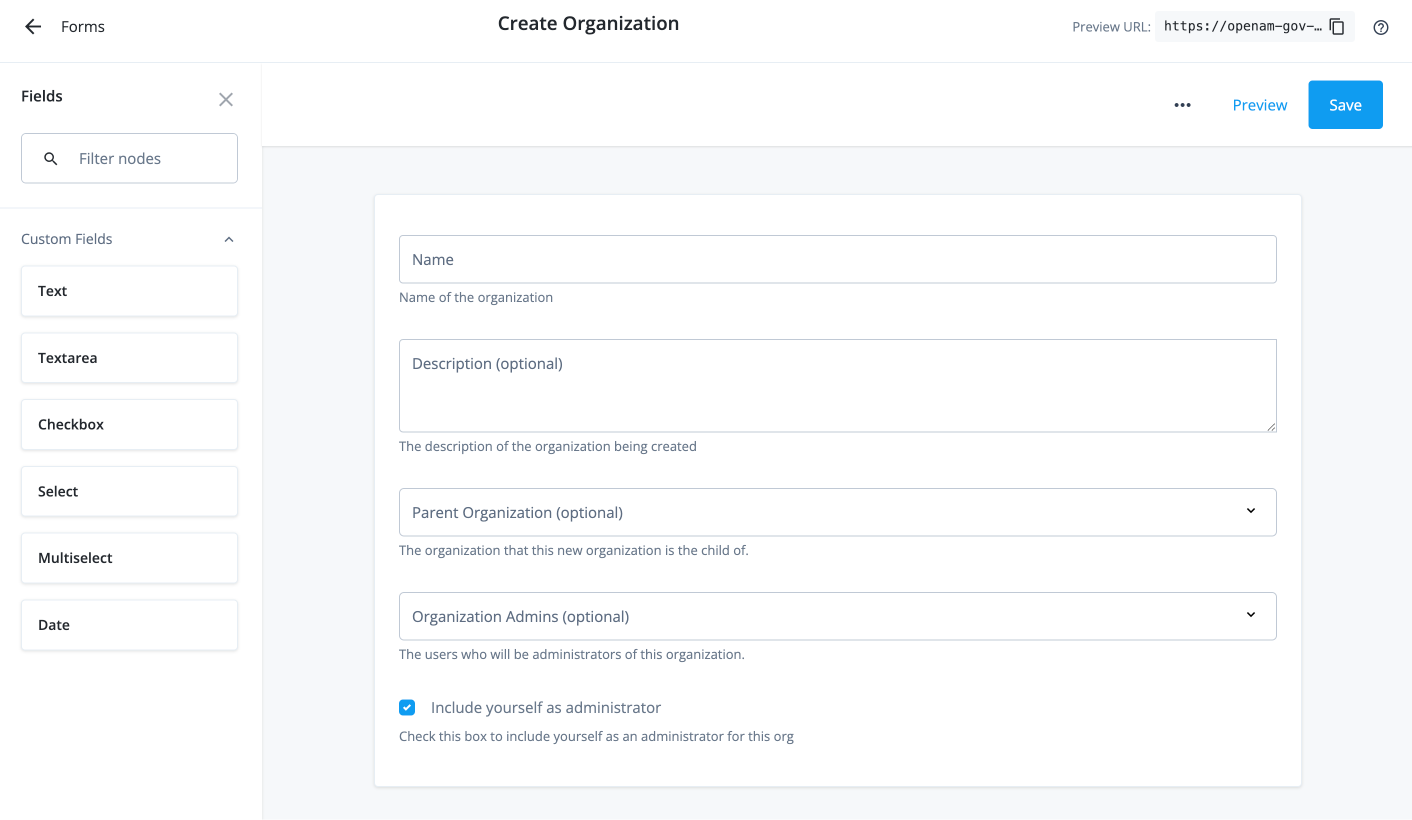The height and width of the screenshot is (820, 1412).
Task: Add a Textarea field to the form
Action: pyautogui.click(x=129, y=357)
